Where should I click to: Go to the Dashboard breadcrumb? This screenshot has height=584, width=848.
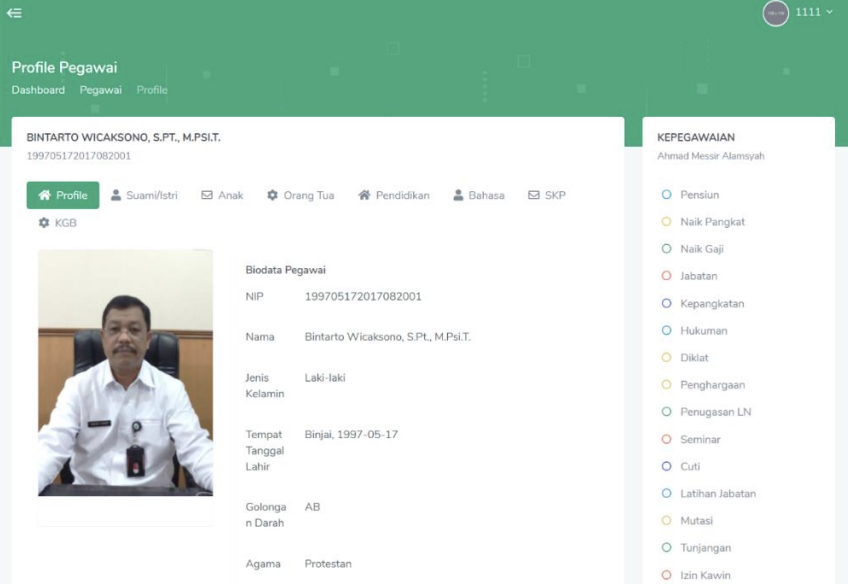[38, 90]
